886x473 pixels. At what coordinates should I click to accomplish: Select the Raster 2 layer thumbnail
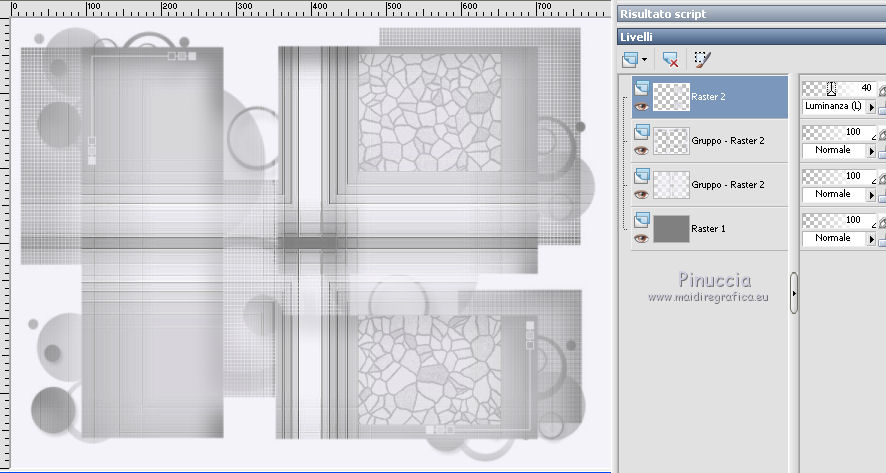pos(671,97)
